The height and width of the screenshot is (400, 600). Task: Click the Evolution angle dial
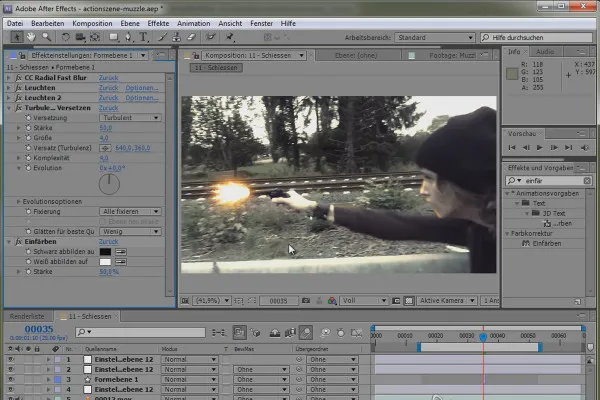pyautogui.click(x=109, y=184)
